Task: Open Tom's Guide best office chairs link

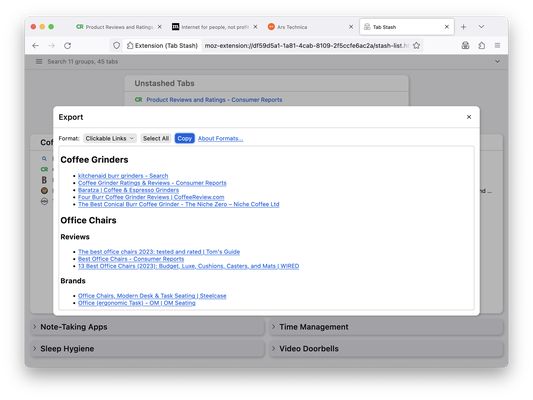Action: 159,252
